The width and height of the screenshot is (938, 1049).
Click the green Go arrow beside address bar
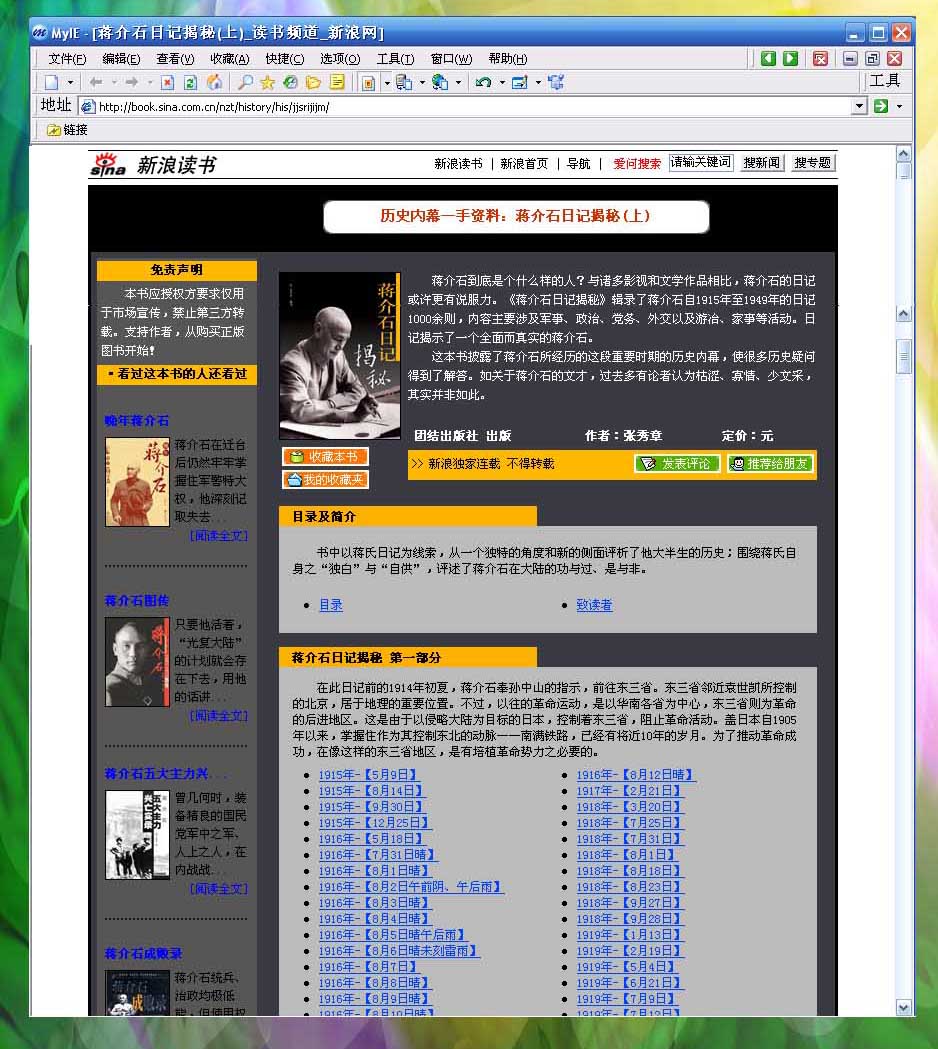pyautogui.click(x=881, y=106)
